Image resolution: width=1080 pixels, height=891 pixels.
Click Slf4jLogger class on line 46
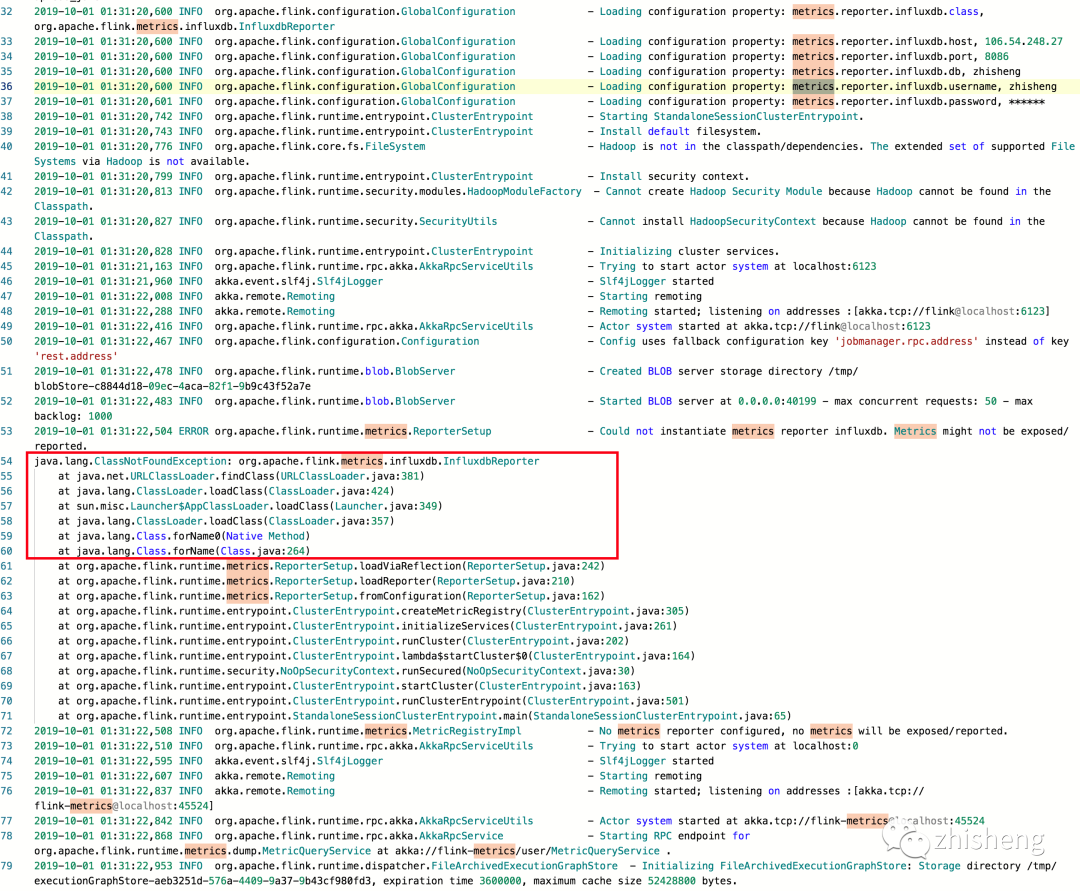pyautogui.click(x=350, y=282)
